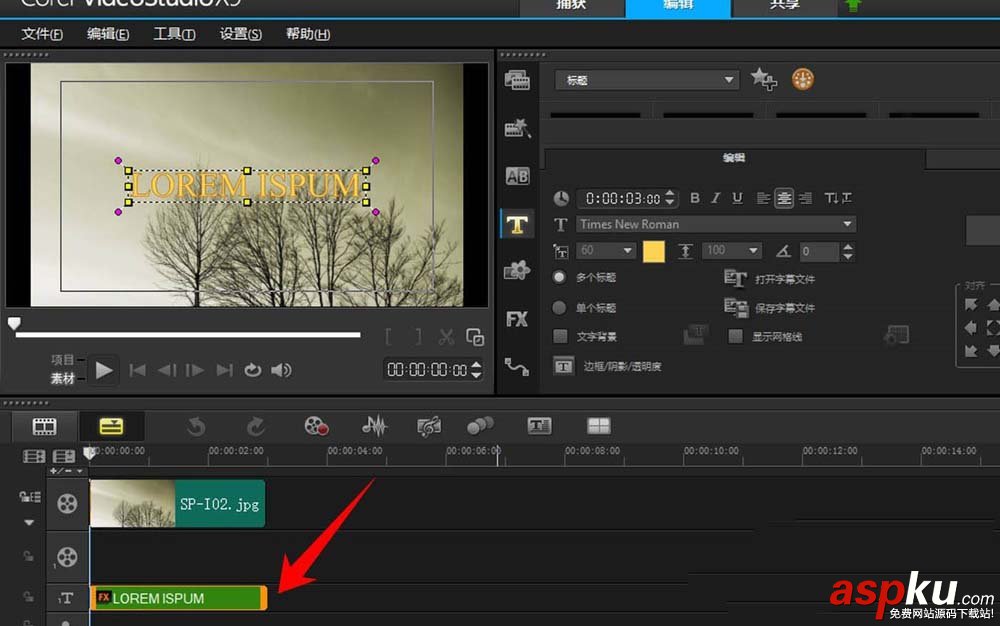Step to previous frame

tap(167, 370)
